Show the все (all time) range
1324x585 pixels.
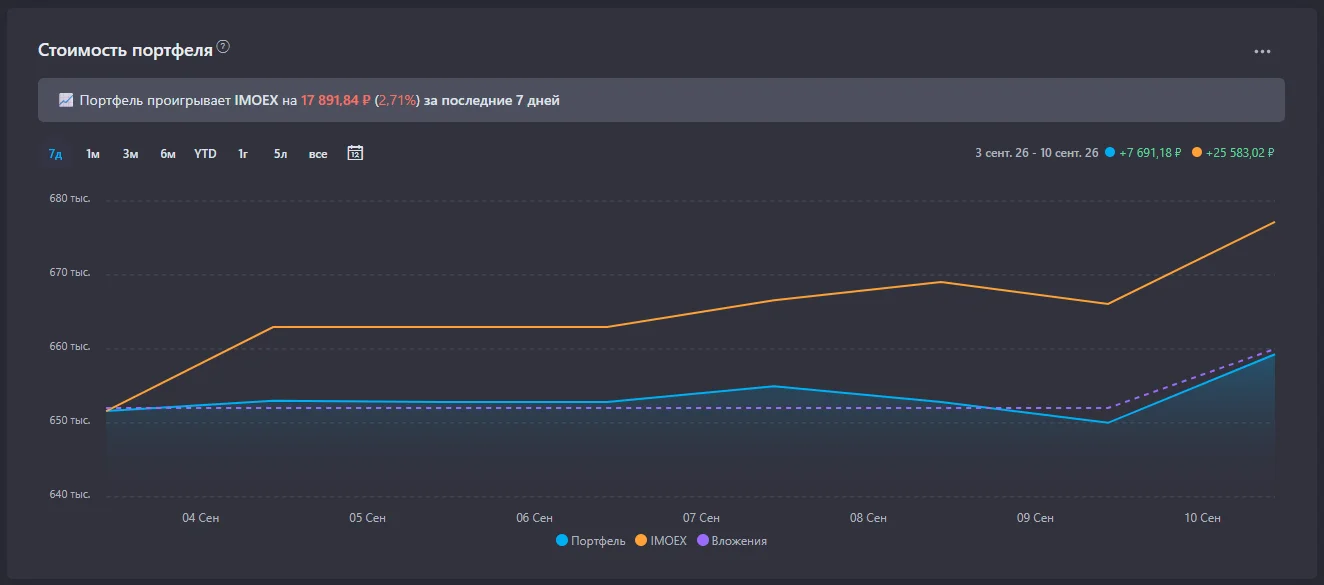318,154
